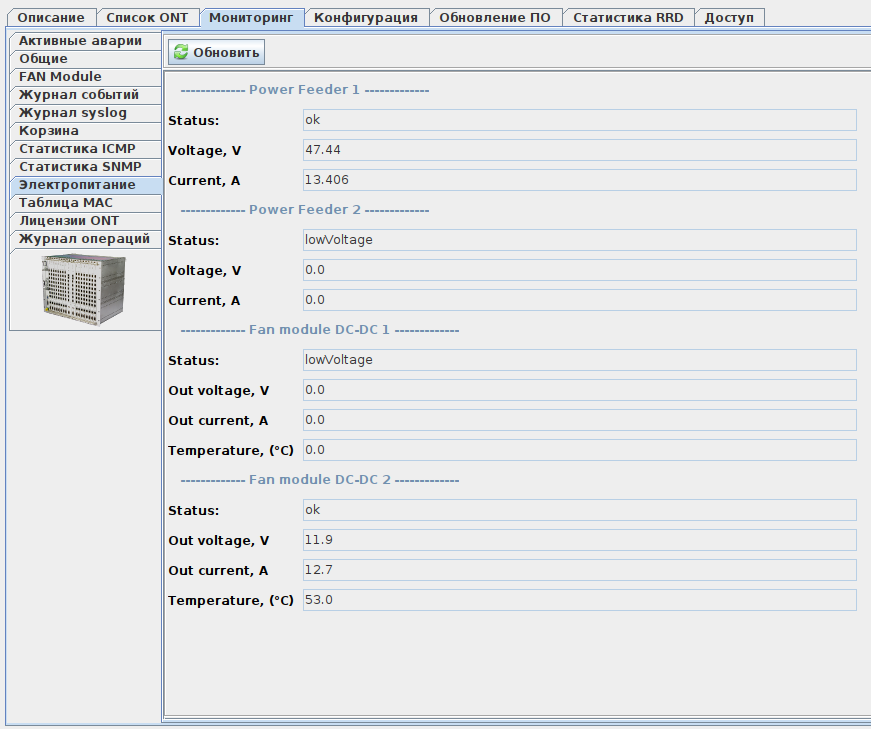Open the Статистика RRD tab

click(628, 18)
